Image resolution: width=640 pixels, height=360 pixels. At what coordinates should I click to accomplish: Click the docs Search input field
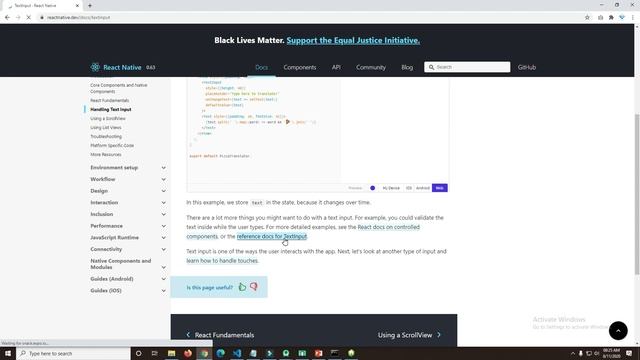[467, 67]
